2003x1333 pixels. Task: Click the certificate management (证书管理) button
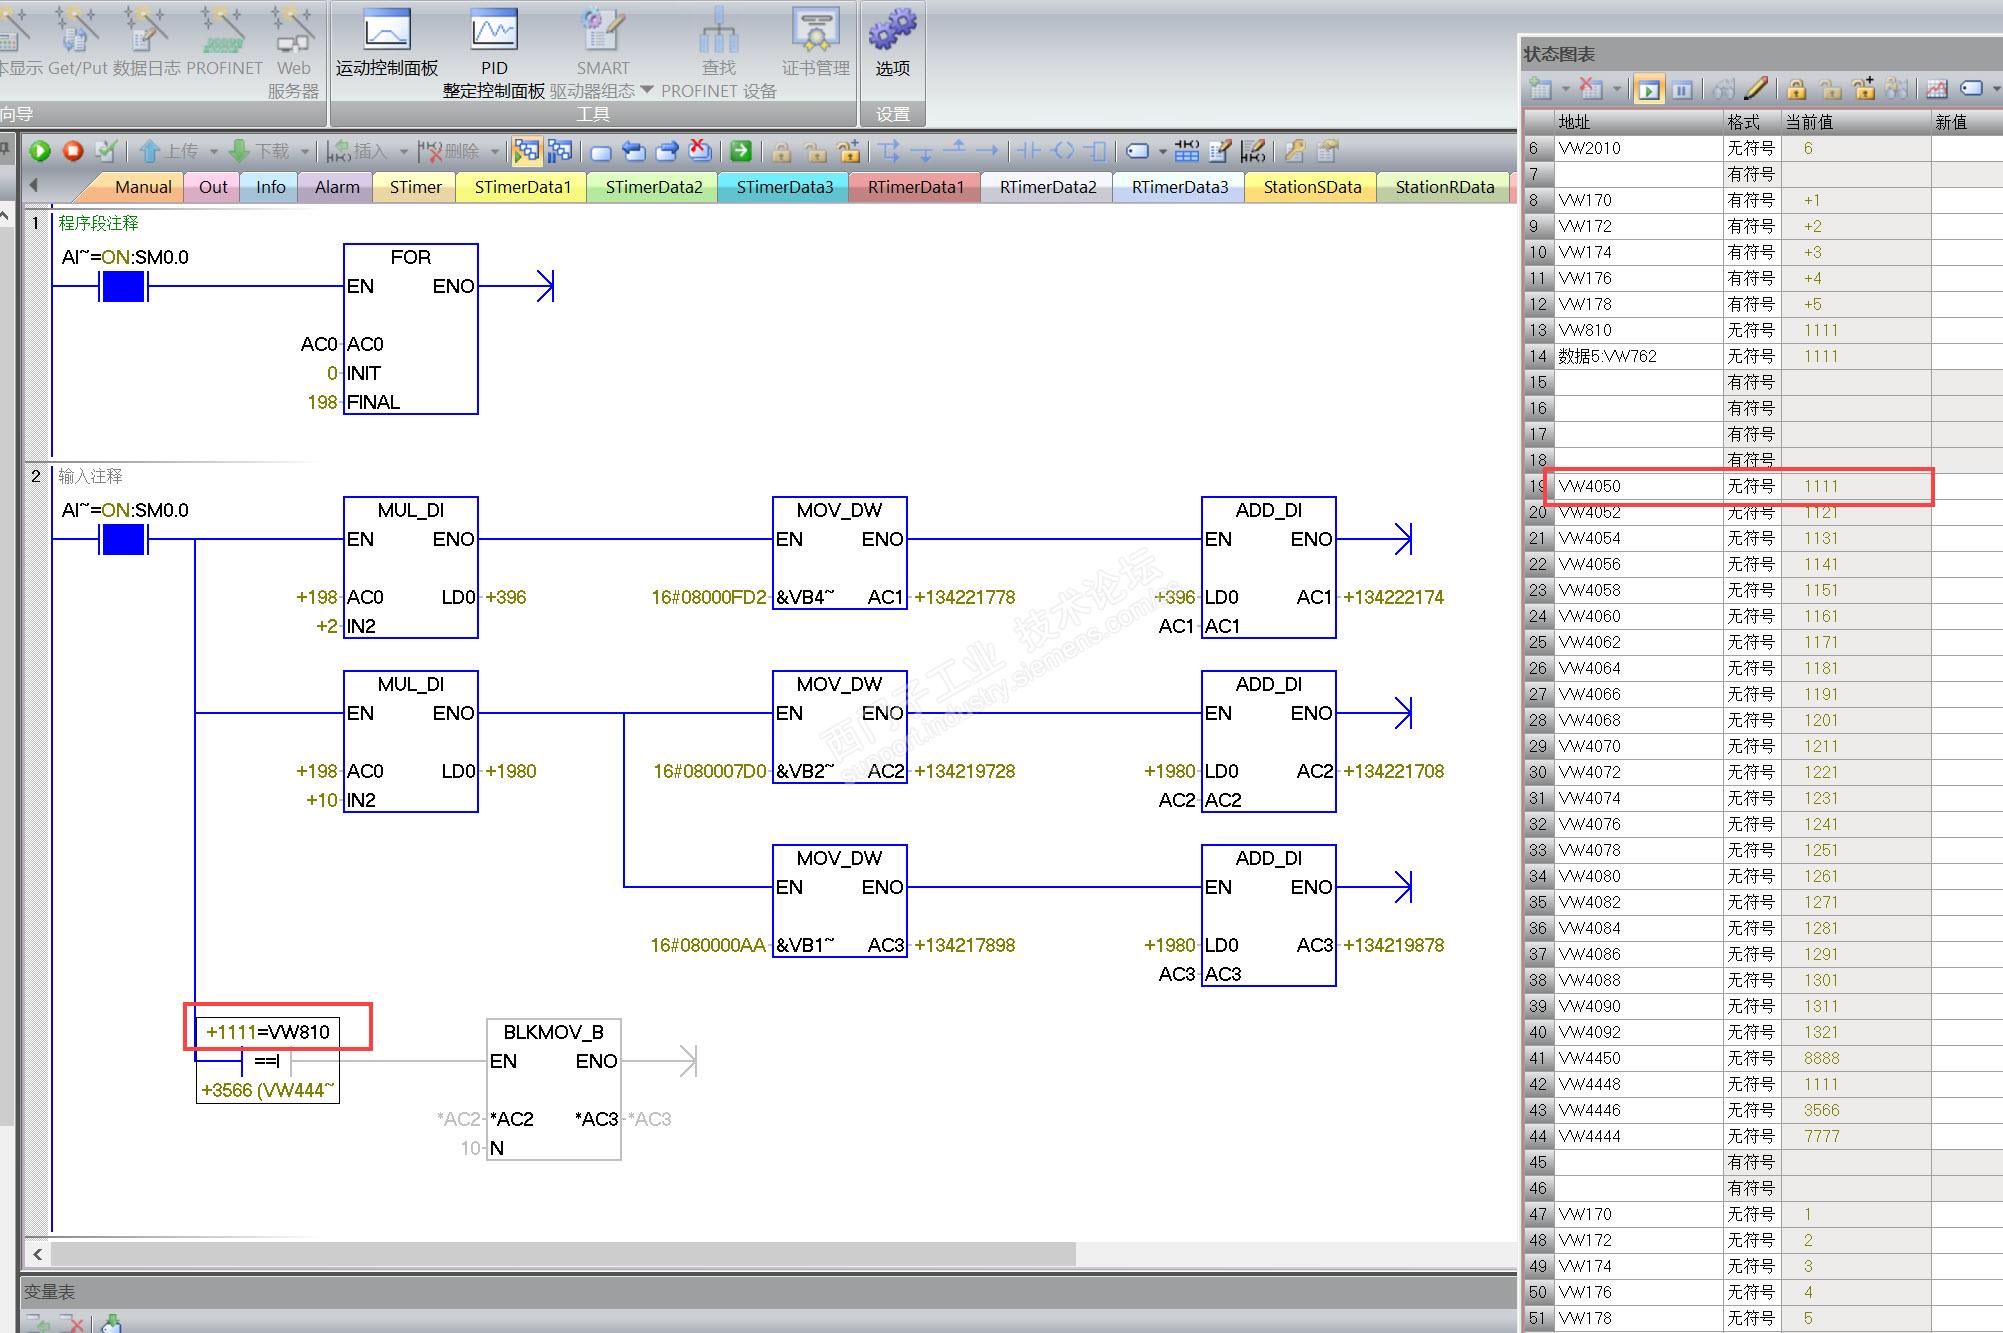815,43
